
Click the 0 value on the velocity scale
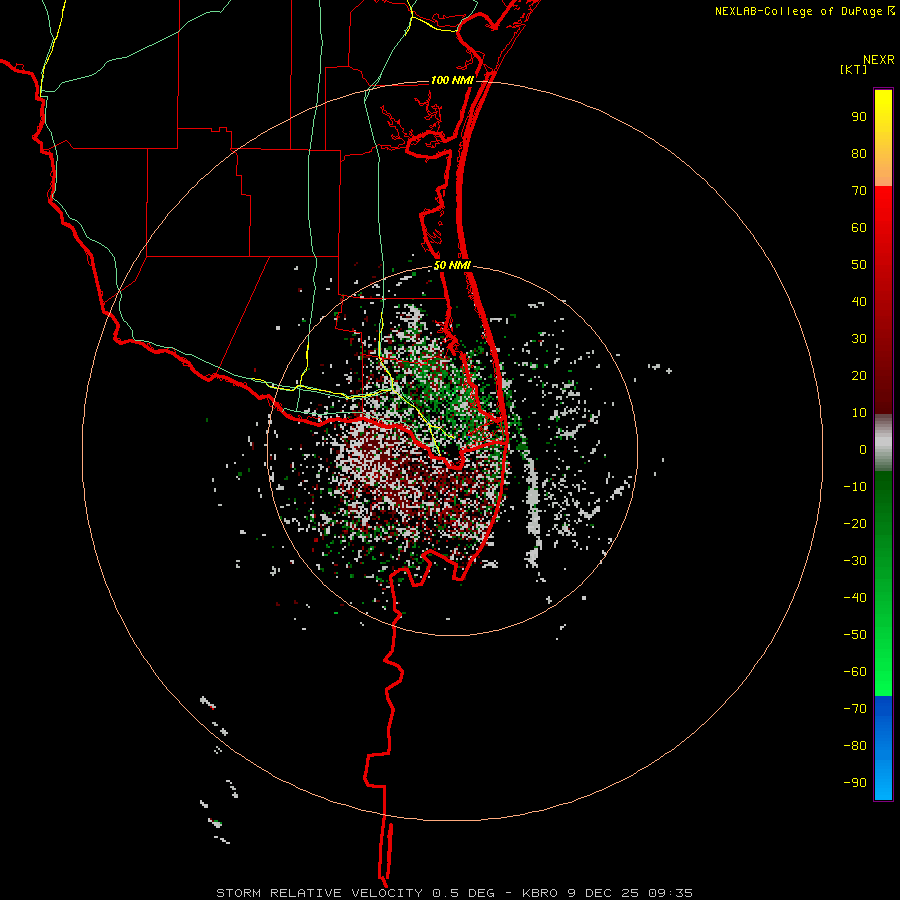pos(863,450)
